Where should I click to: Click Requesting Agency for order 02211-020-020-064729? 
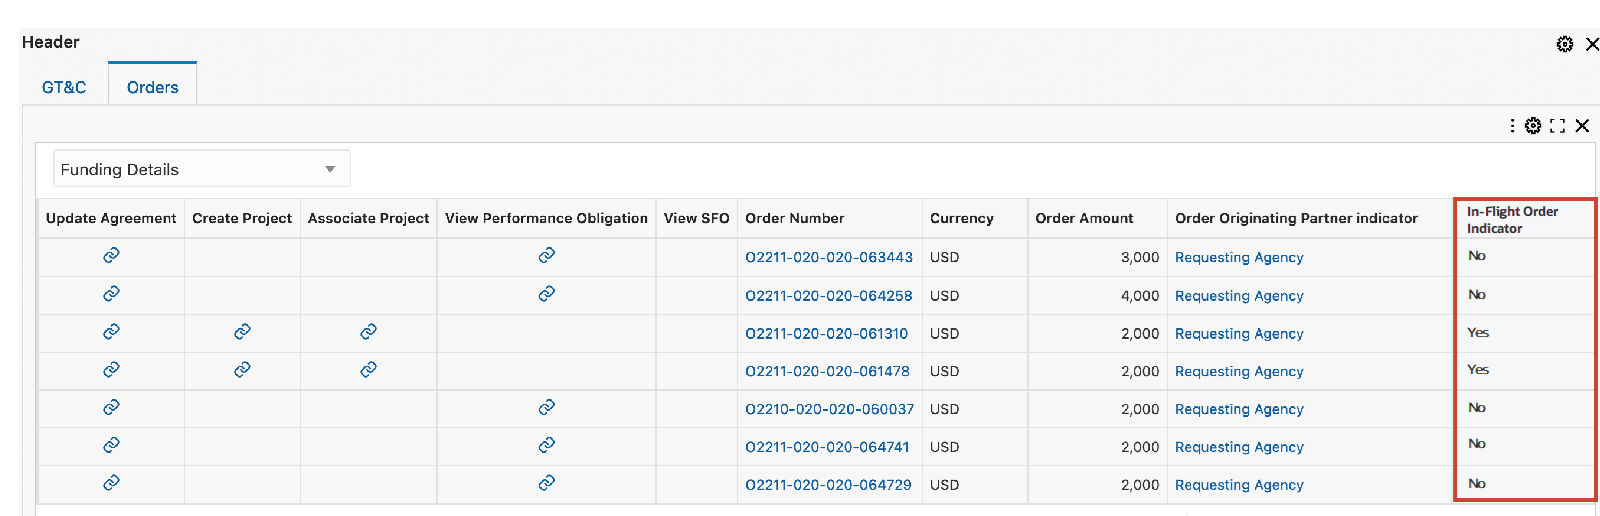pyautogui.click(x=1239, y=485)
